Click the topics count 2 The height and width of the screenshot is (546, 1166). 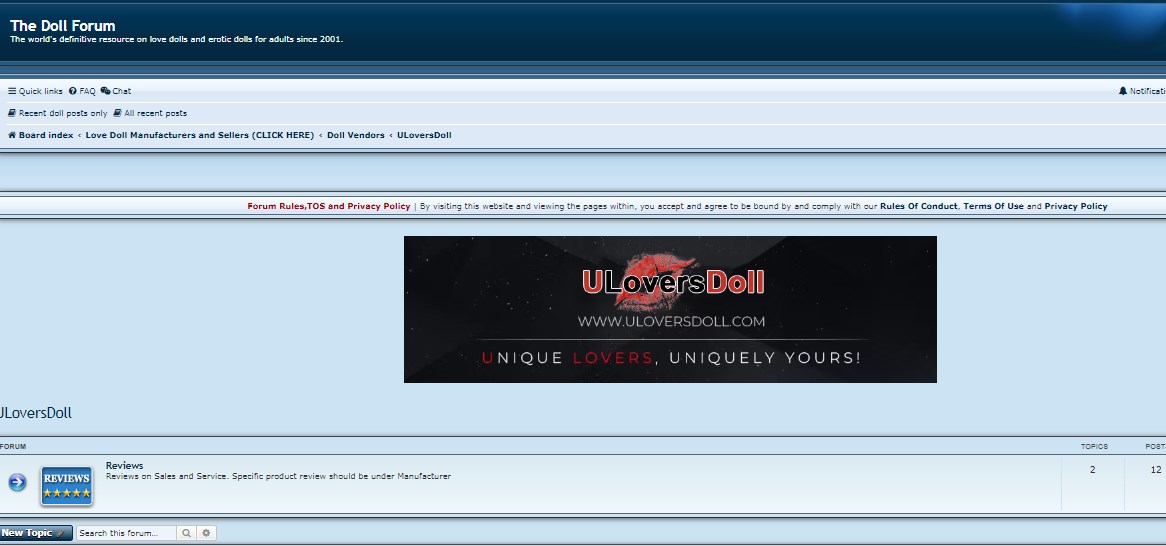1092,469
